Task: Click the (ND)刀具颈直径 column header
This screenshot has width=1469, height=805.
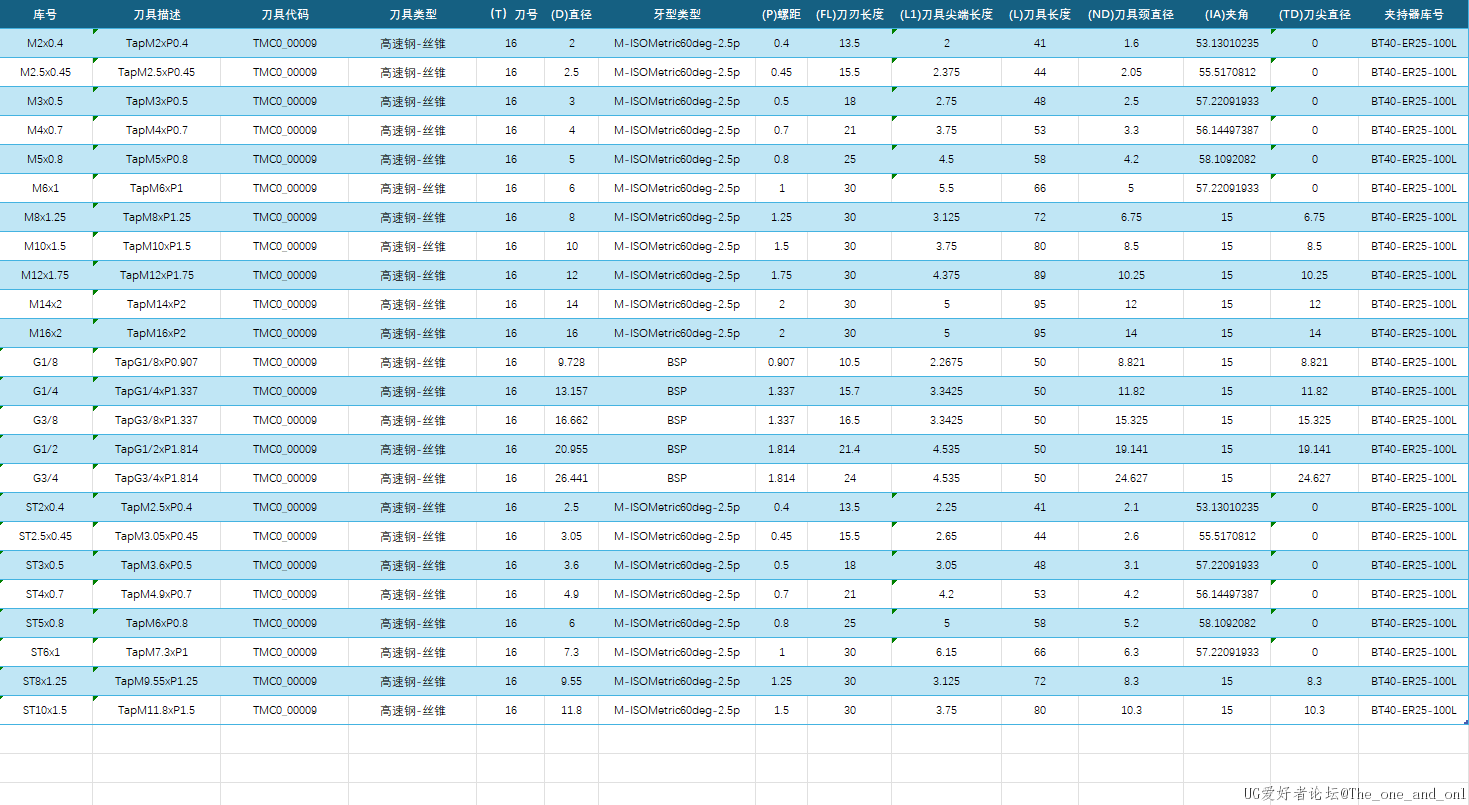Action: 1130,14
